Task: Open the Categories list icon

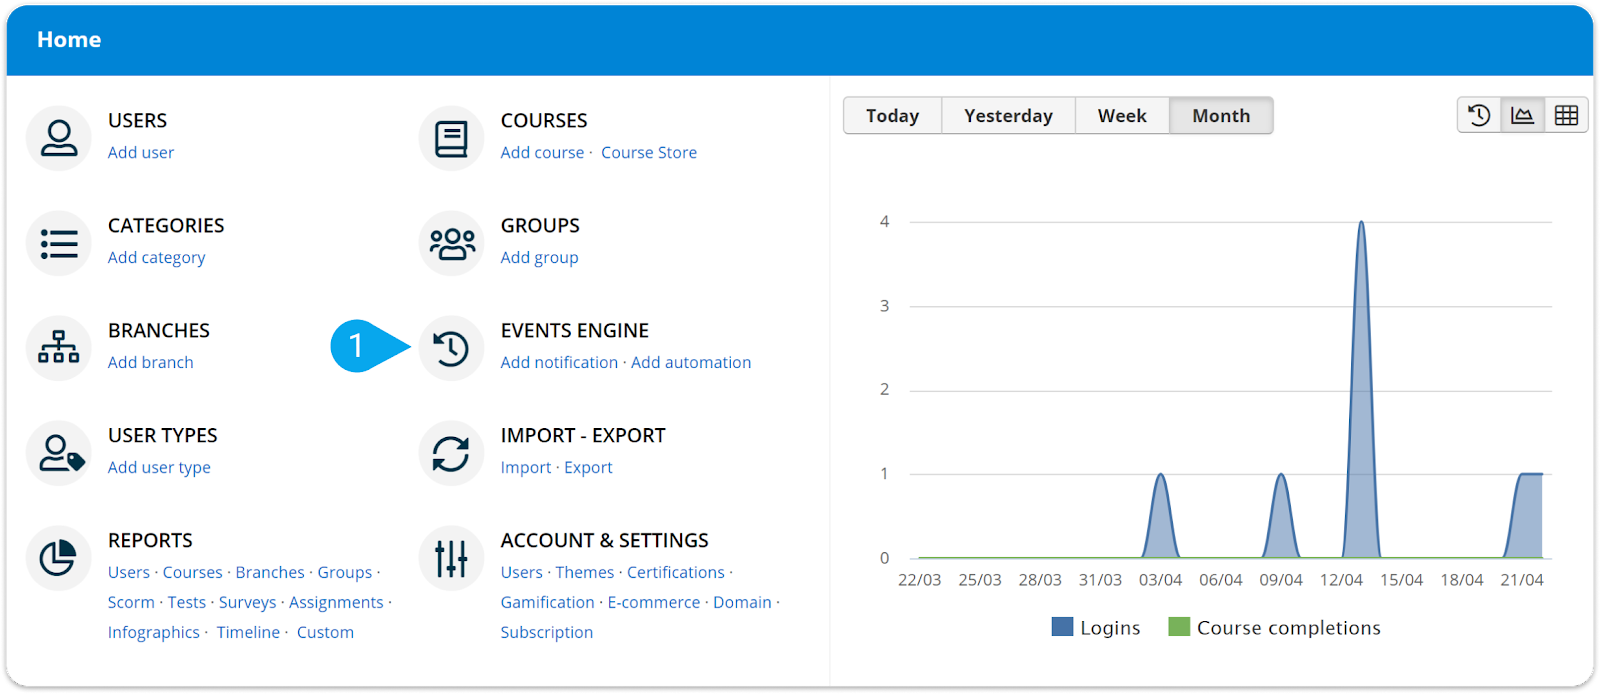Action: click(x=59, y=243)
